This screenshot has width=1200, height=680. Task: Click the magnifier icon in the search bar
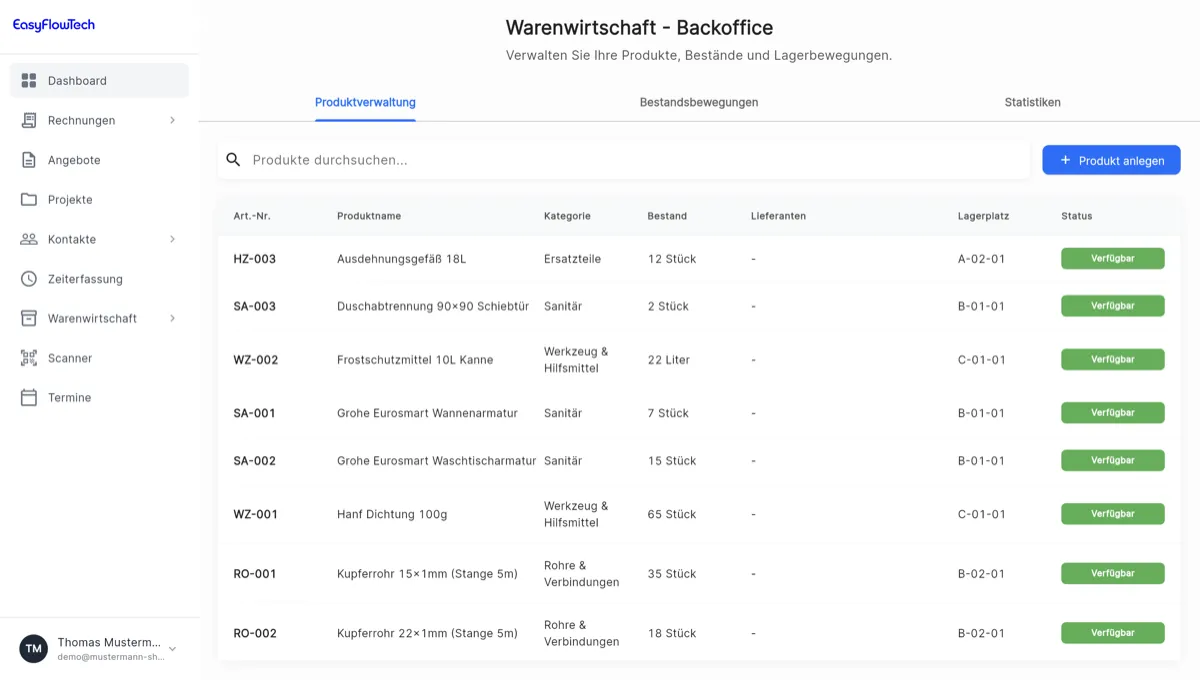(233, 159)
